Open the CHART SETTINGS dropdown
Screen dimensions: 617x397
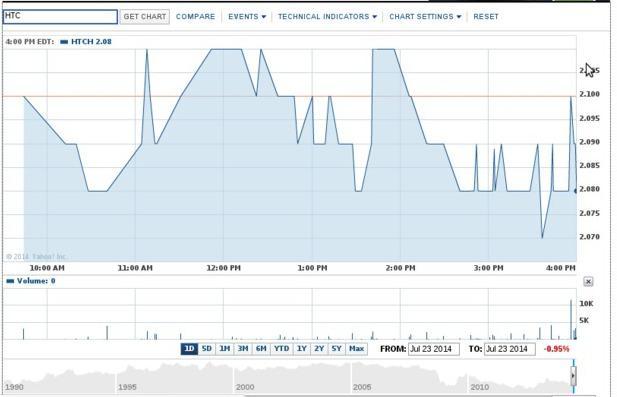[x=425, y=17]
